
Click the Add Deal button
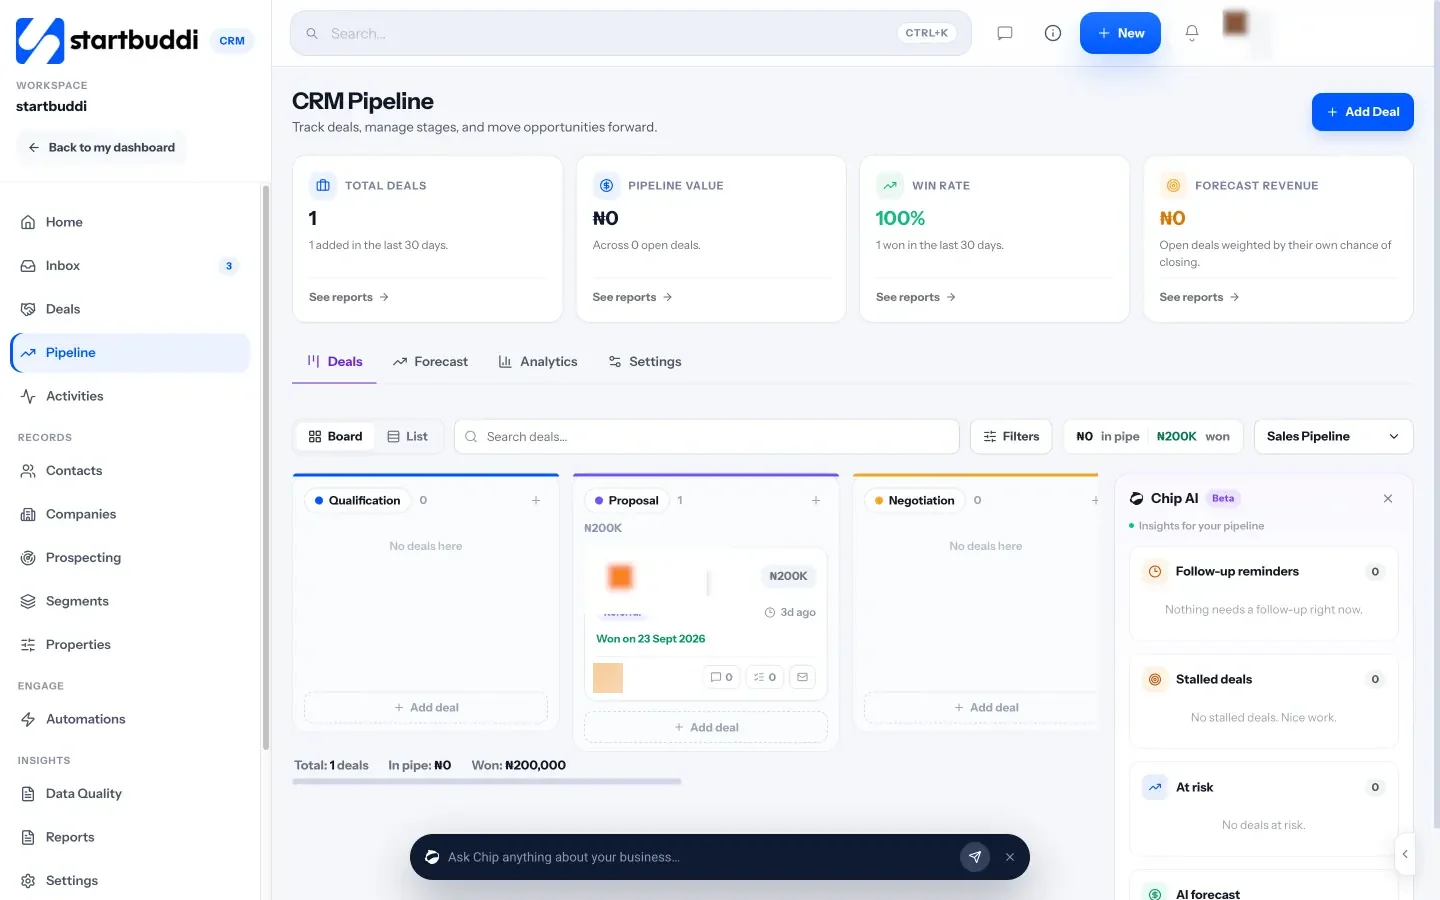[1362, 112]
